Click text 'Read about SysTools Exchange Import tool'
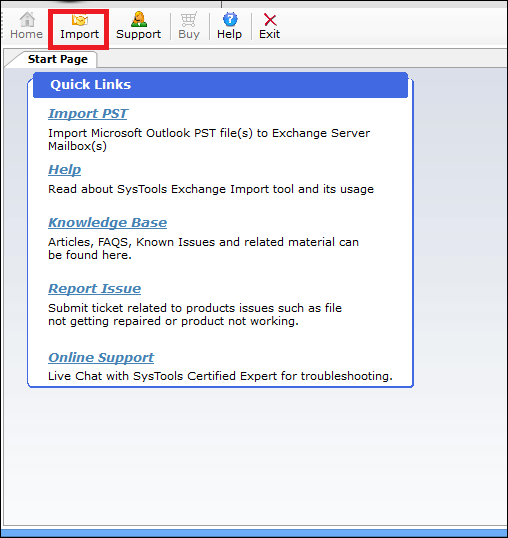 tap(171, 189)
